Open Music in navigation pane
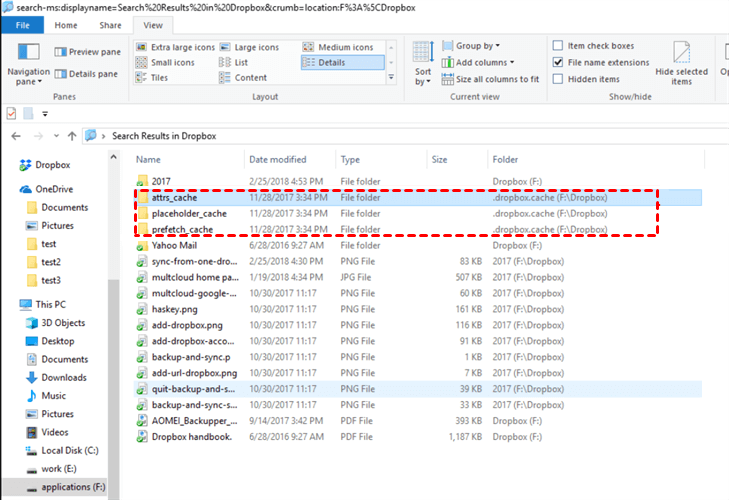This screenshot has height=500, width=729. [46, 396]
